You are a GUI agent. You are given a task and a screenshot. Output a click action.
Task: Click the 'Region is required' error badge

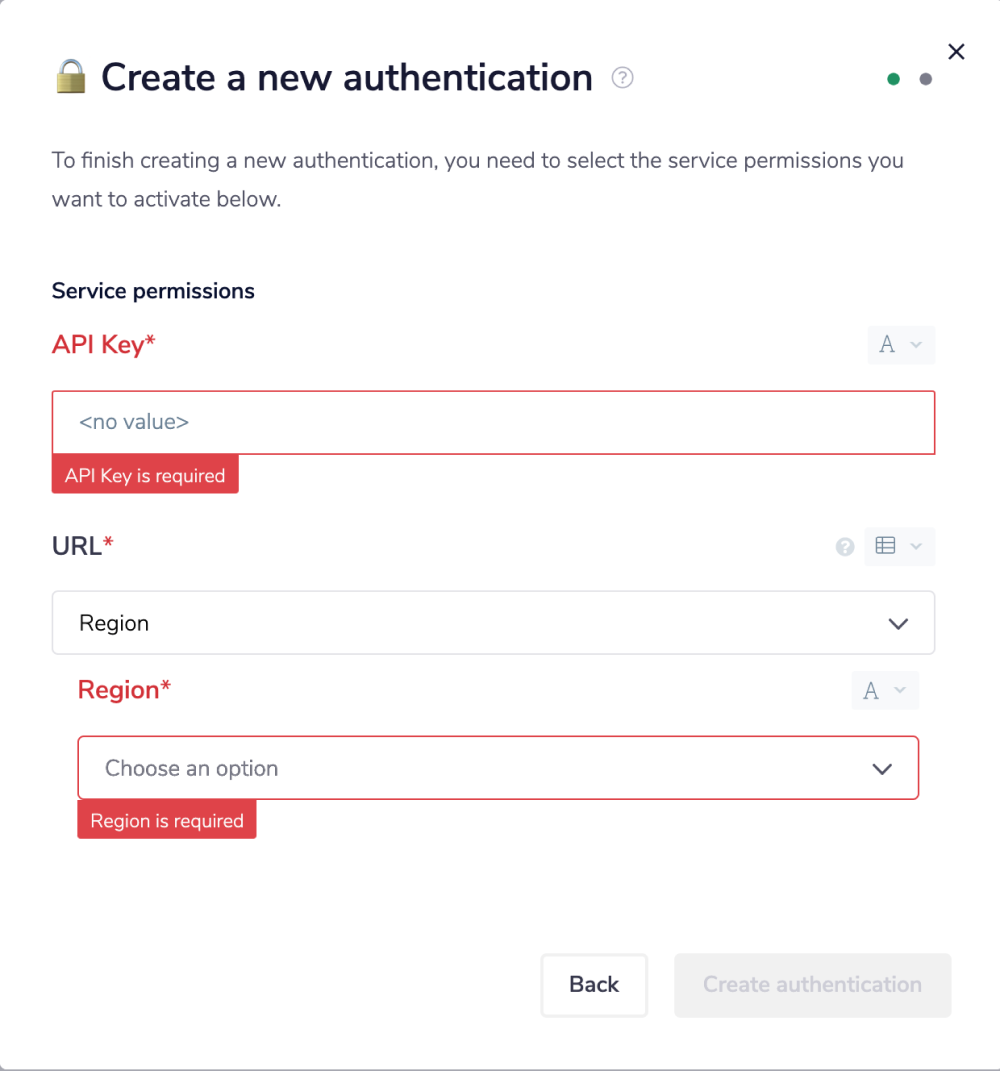point(167,821)
